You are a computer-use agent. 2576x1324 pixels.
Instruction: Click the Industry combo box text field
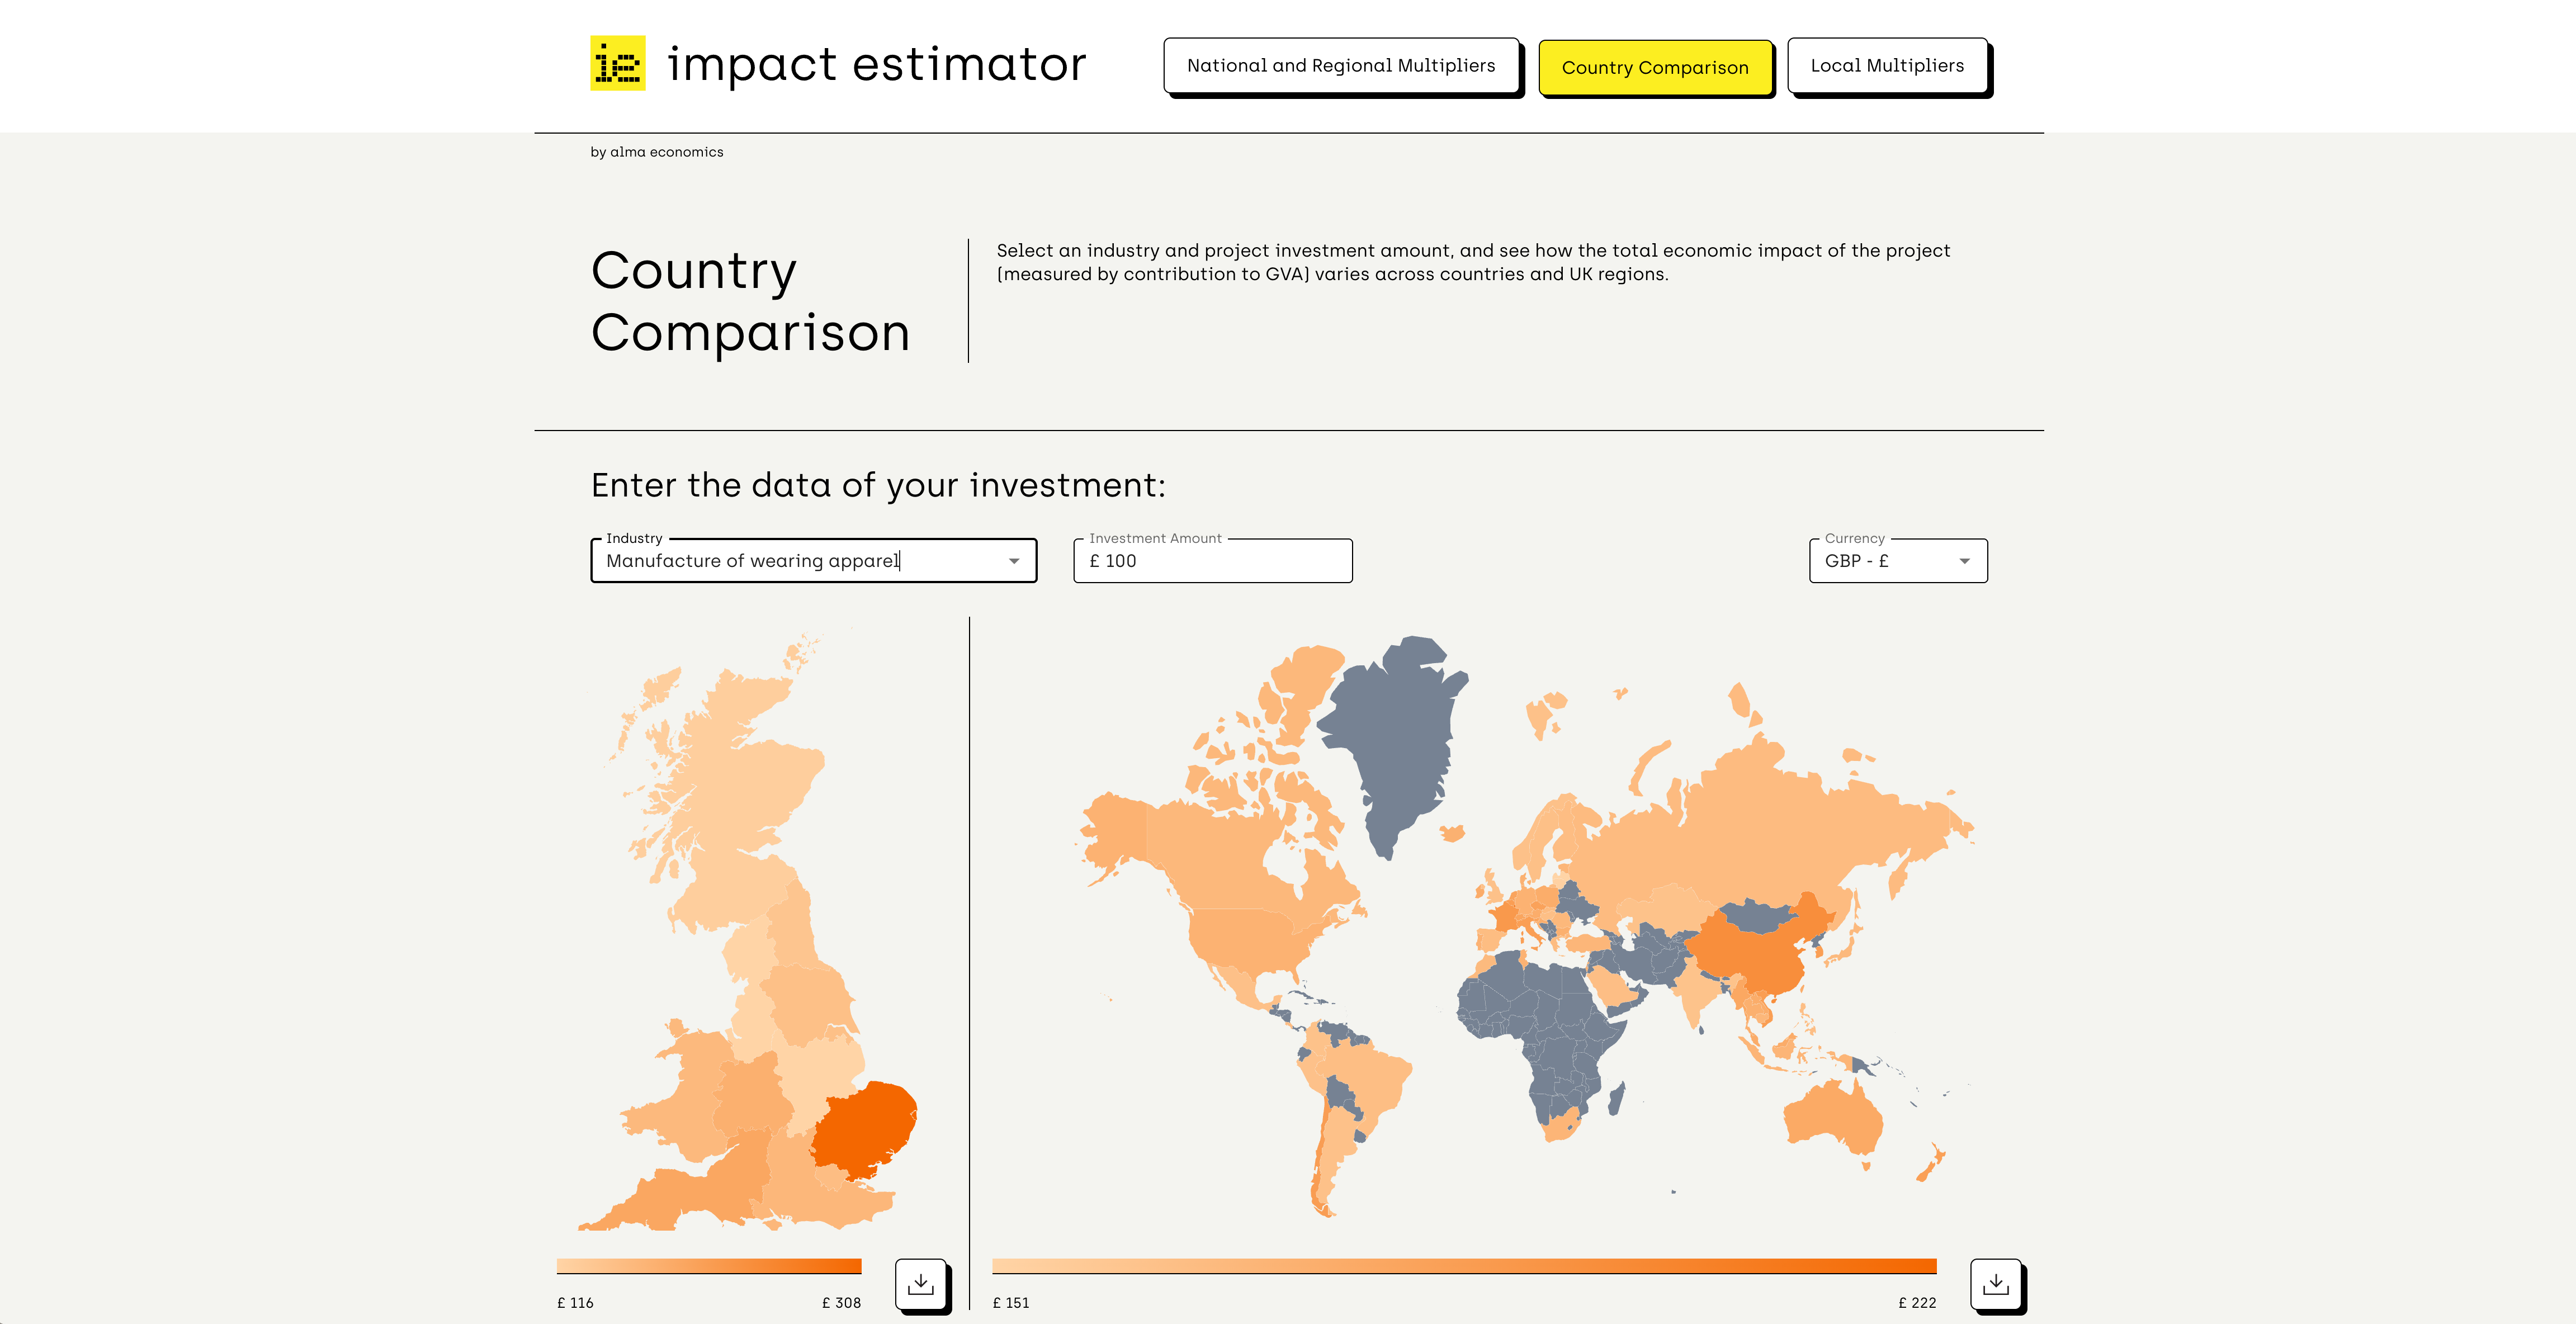[800, 561]
